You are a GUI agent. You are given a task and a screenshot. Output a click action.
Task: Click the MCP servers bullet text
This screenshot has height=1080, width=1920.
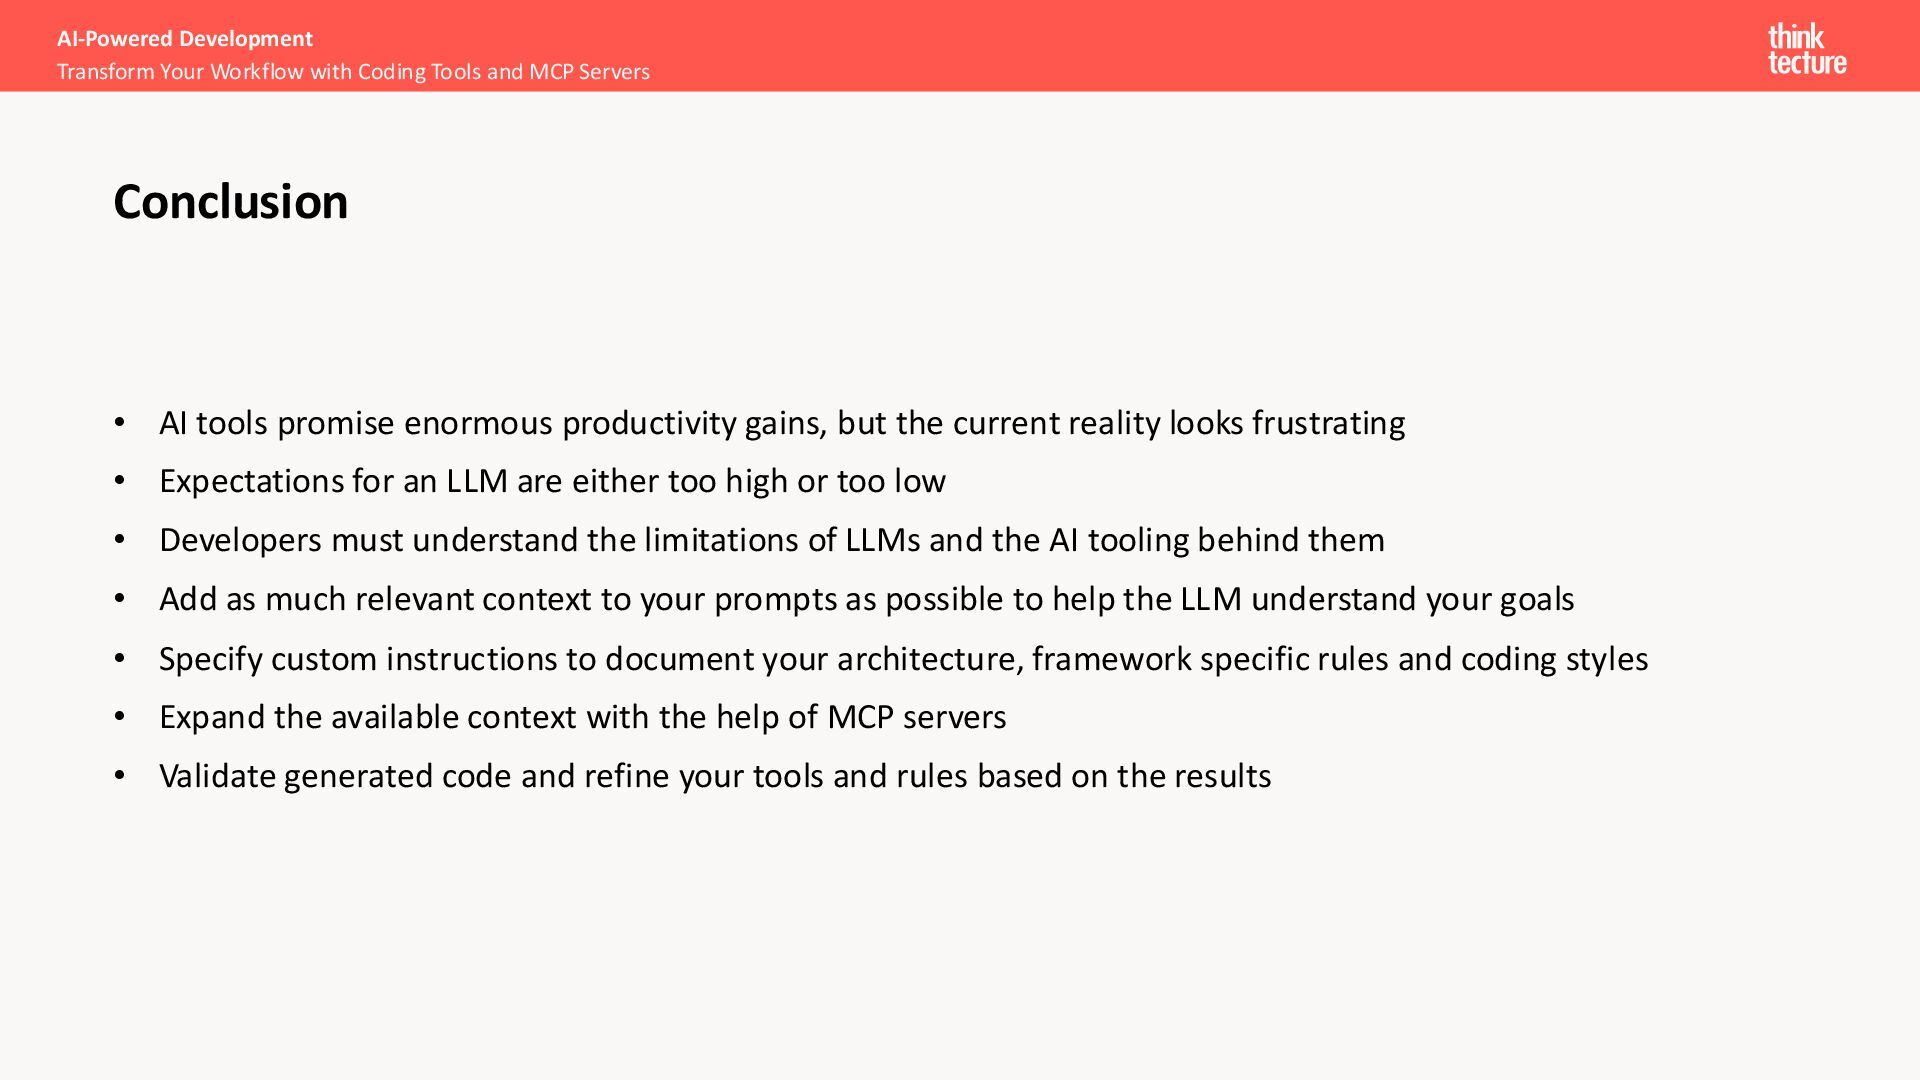click(583, 717)
